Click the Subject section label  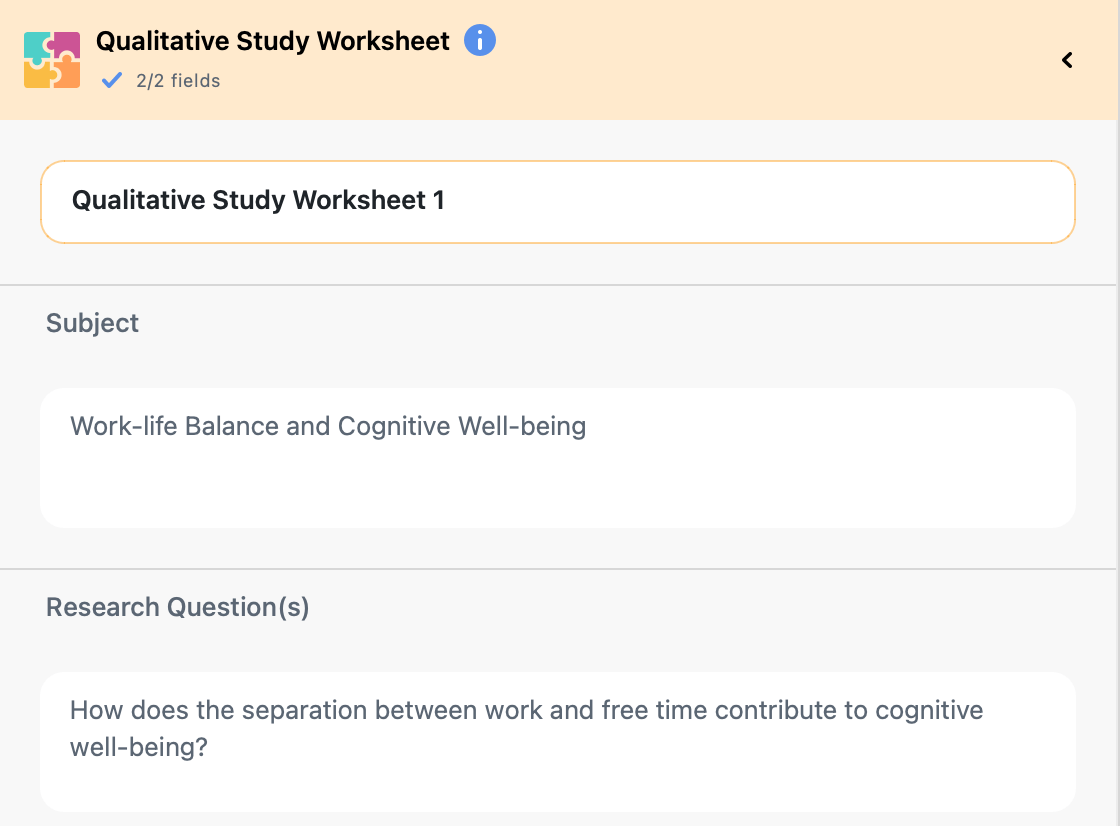tap(93, 323)
